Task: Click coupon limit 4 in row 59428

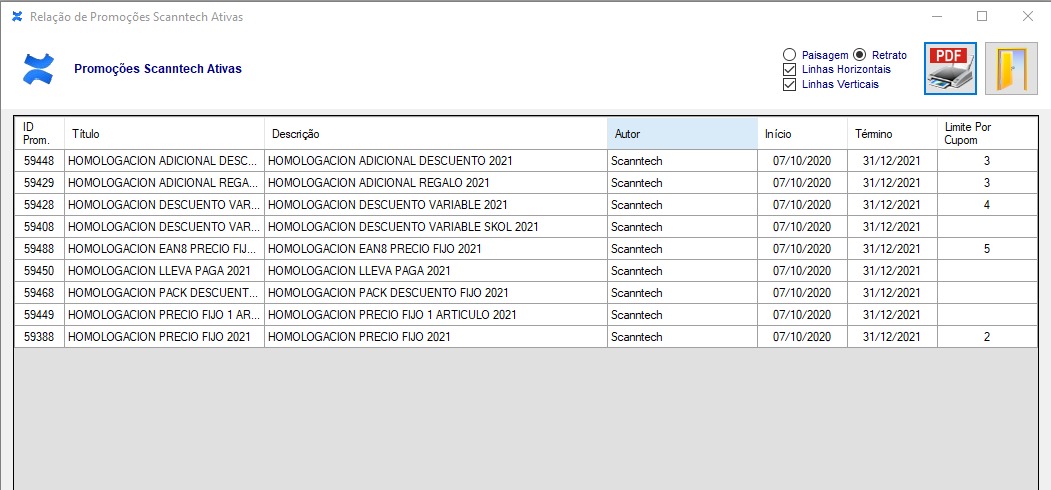Action: click(987, 205)
